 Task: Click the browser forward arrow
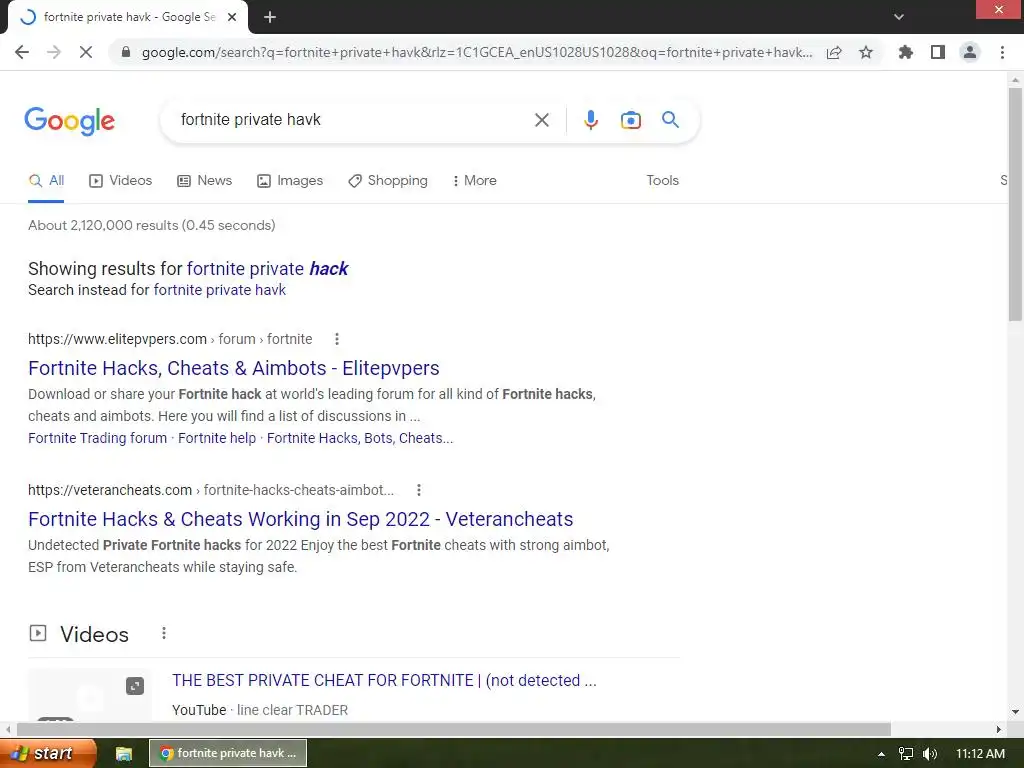[54, 52]
